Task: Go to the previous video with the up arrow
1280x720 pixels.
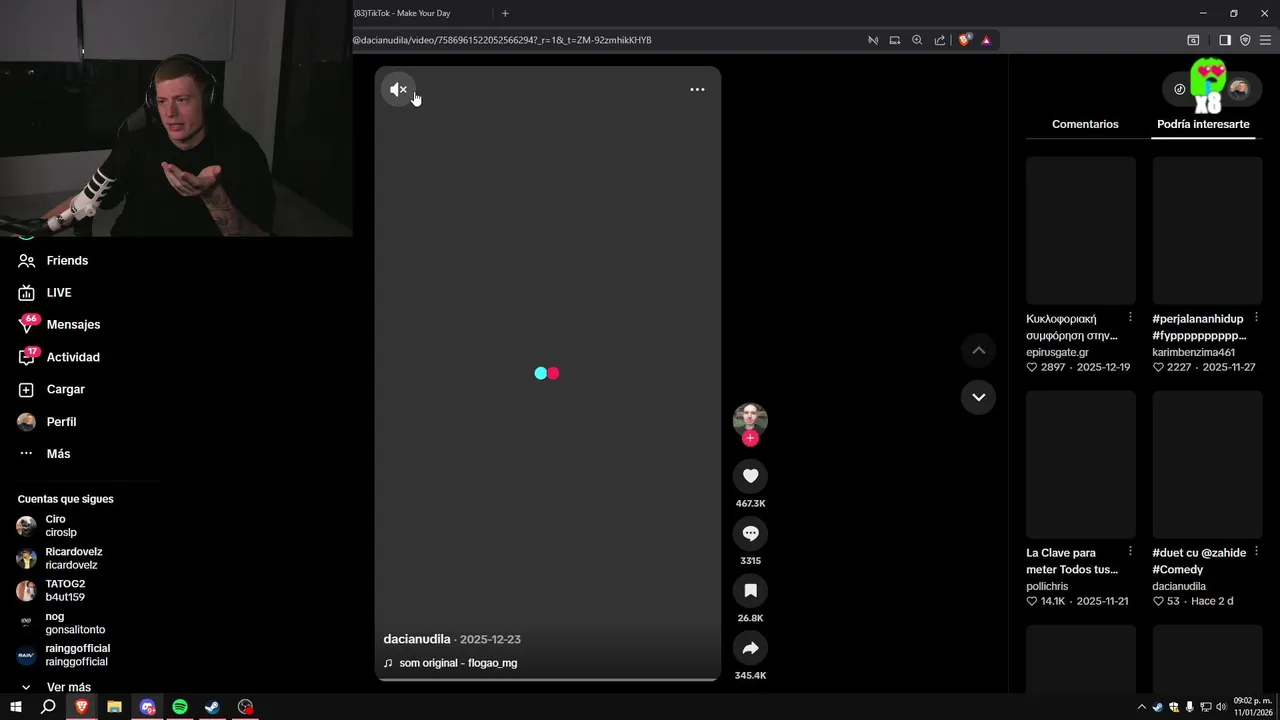Action: (978, 350)
